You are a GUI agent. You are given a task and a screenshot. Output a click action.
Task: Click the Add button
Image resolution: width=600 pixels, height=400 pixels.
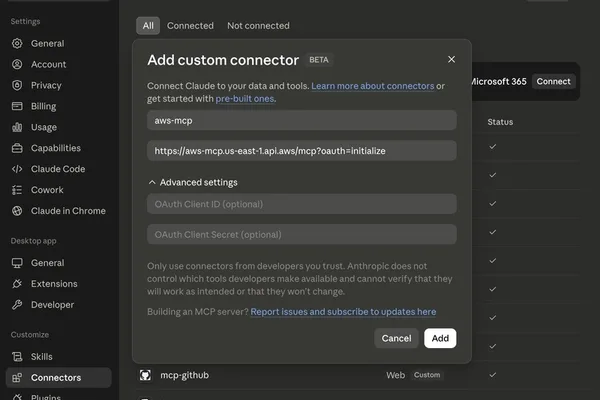coord(440,338)
